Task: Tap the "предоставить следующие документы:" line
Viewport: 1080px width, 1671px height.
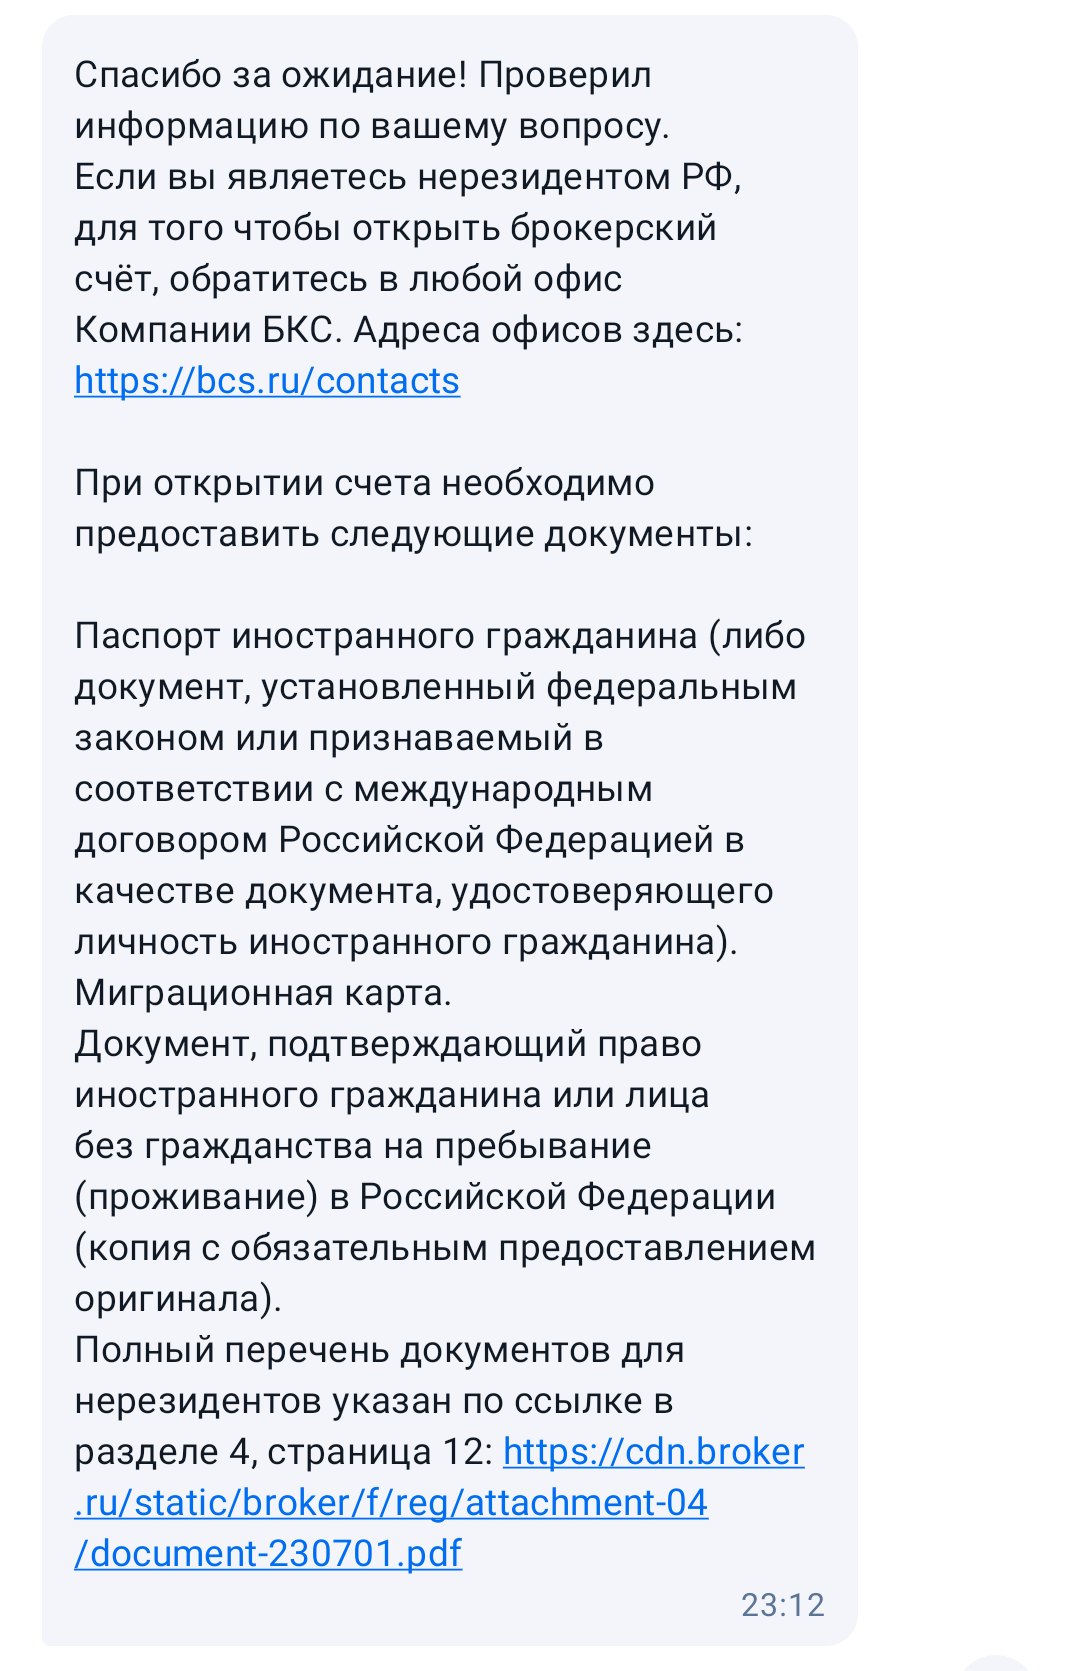Action: (x=413, y=534)
